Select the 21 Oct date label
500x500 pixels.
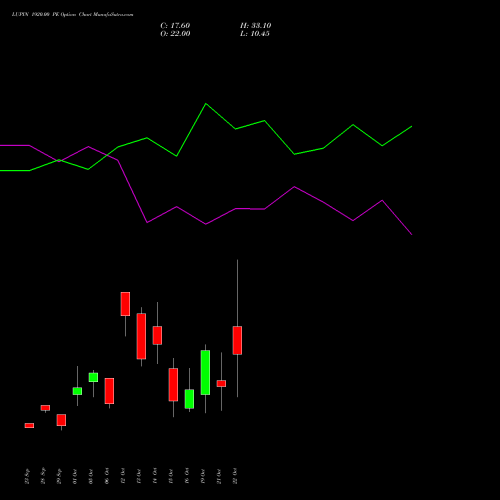(x=219, y=476)
